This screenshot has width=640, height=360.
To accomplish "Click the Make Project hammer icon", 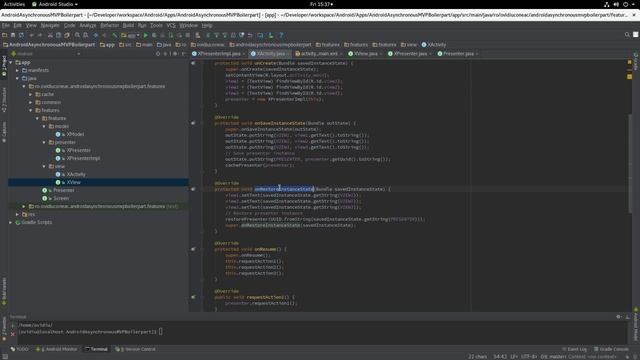I will click(115, 36).
